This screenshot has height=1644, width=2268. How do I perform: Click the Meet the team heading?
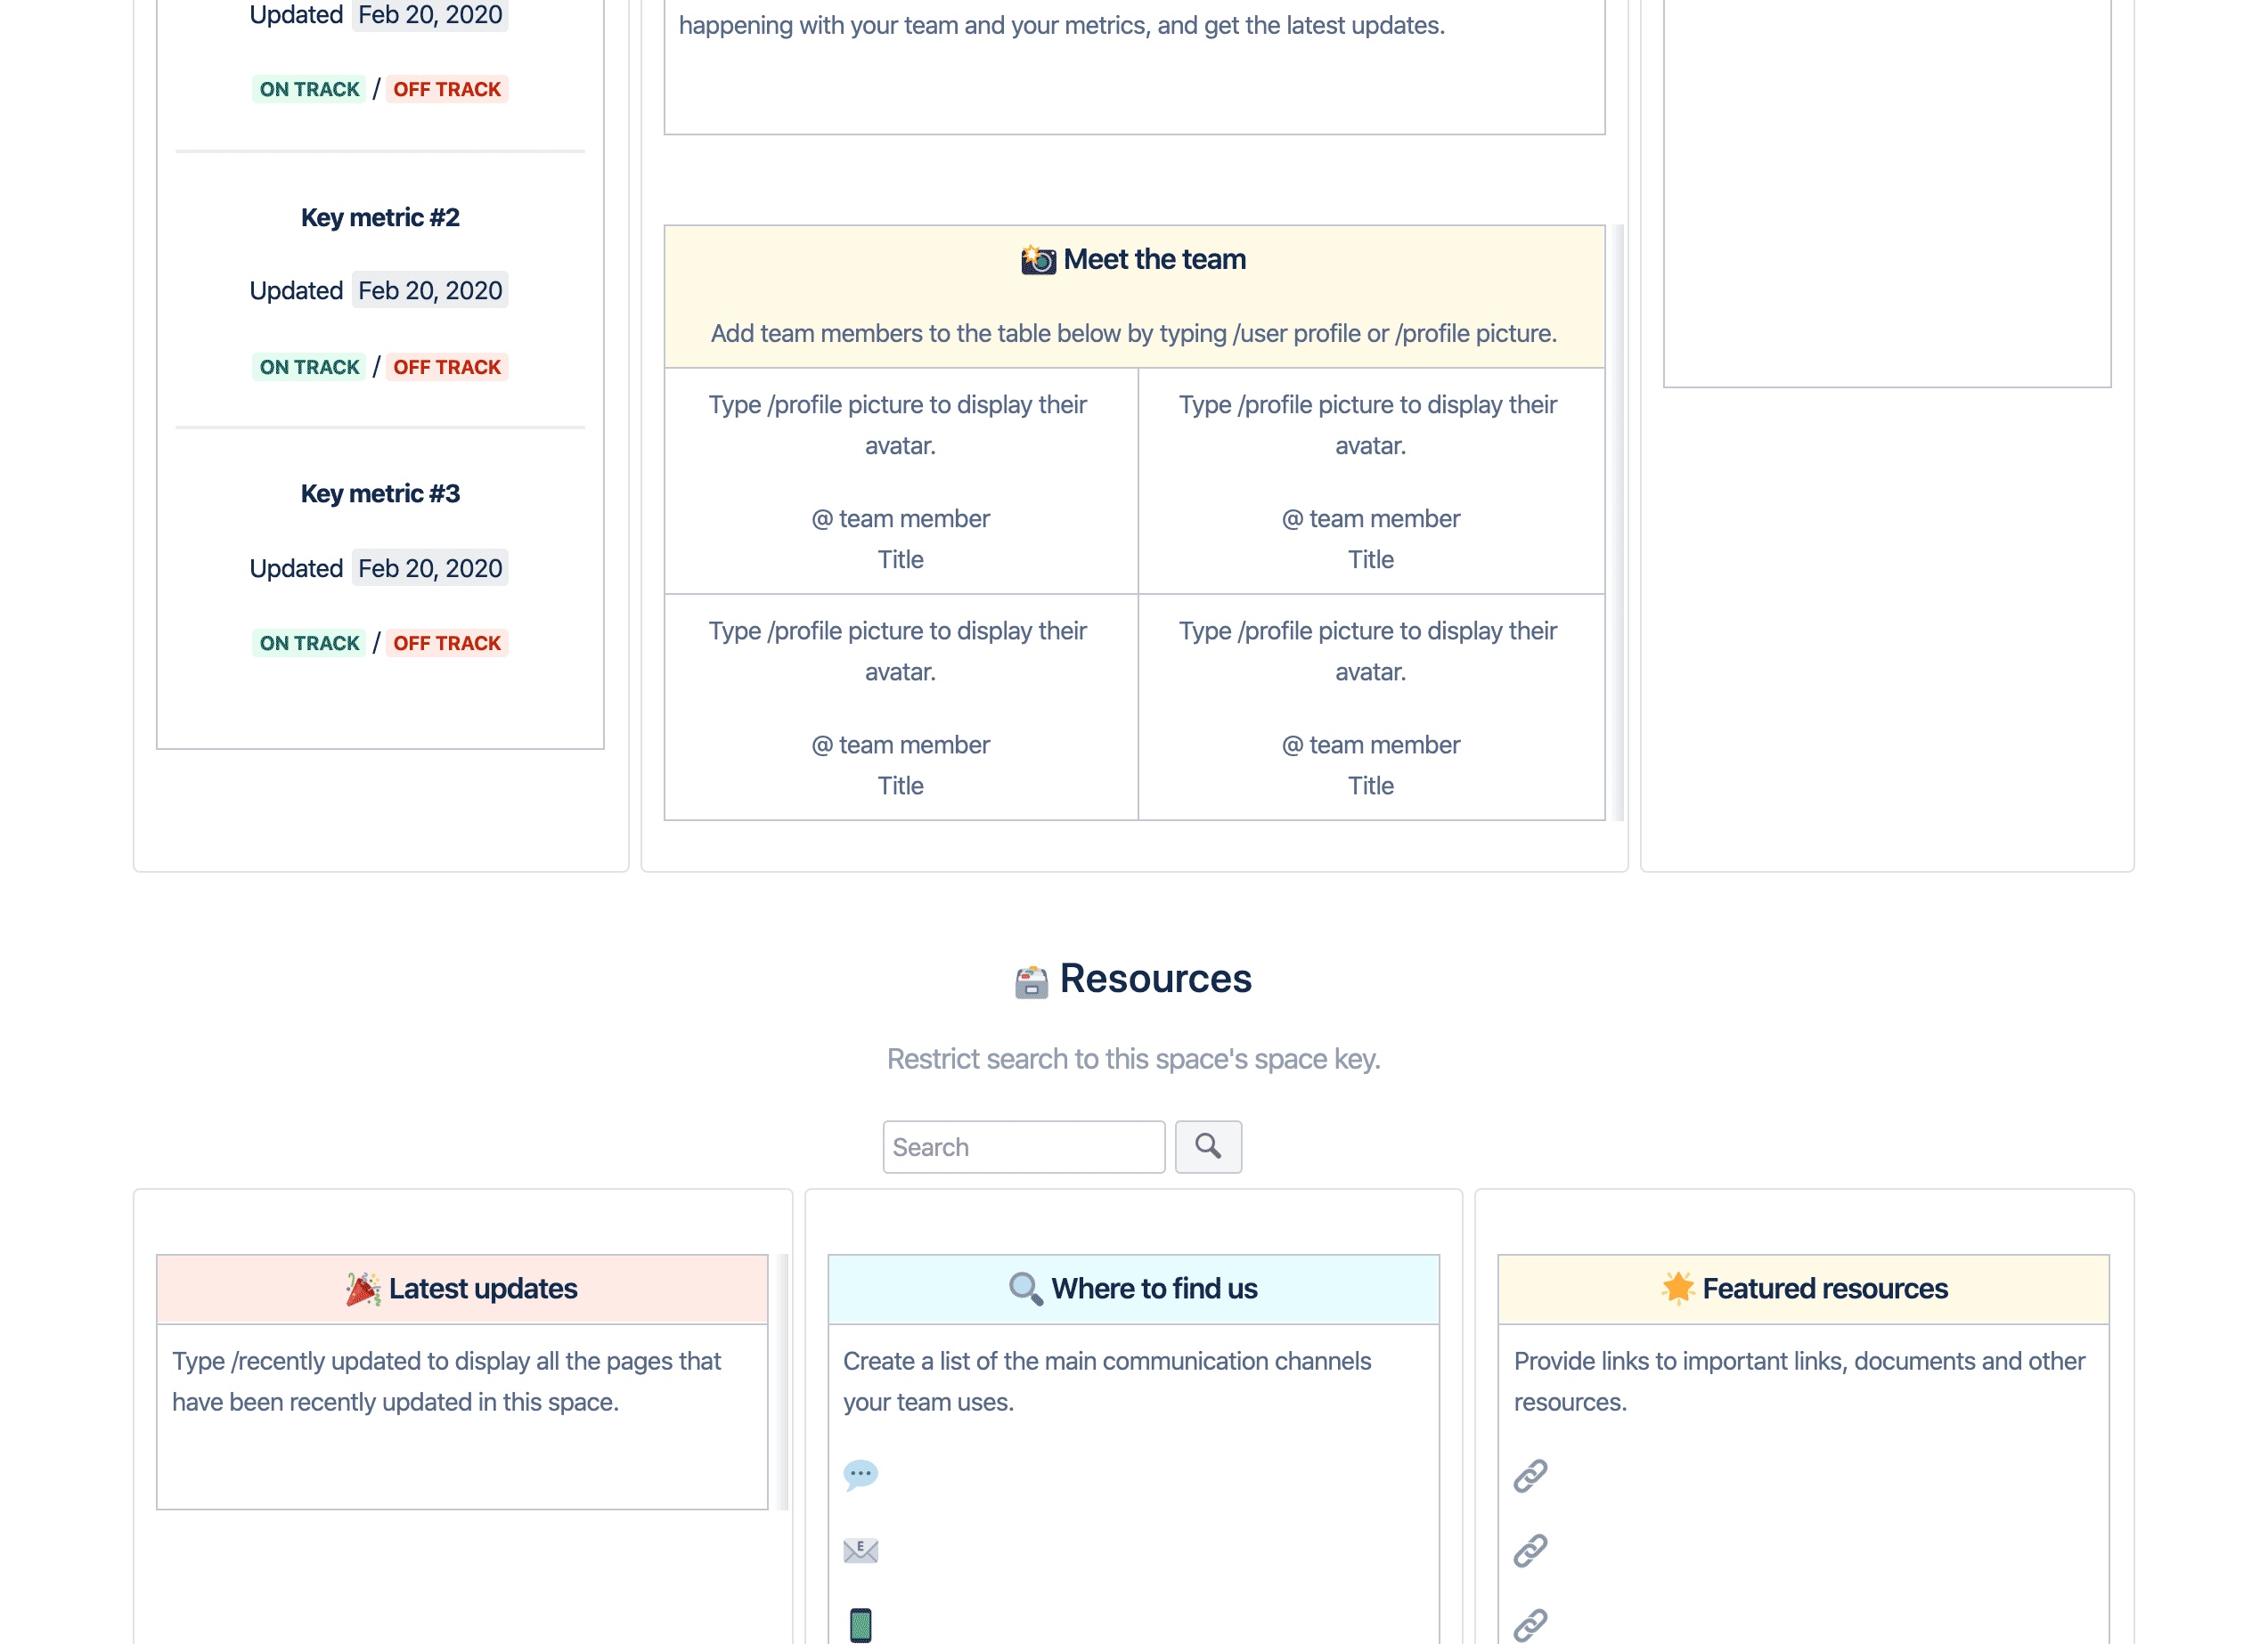[1154, 259]
